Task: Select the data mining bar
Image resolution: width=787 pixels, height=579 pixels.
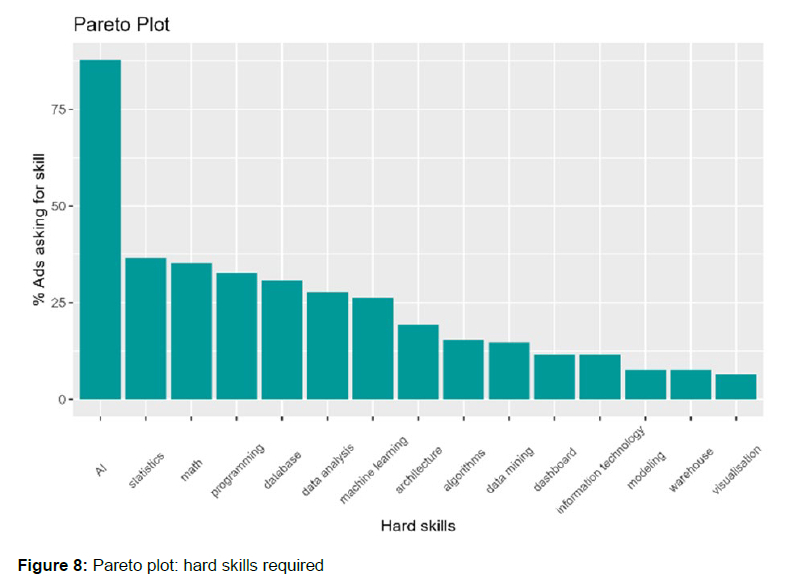Action: tap(509, 371)
